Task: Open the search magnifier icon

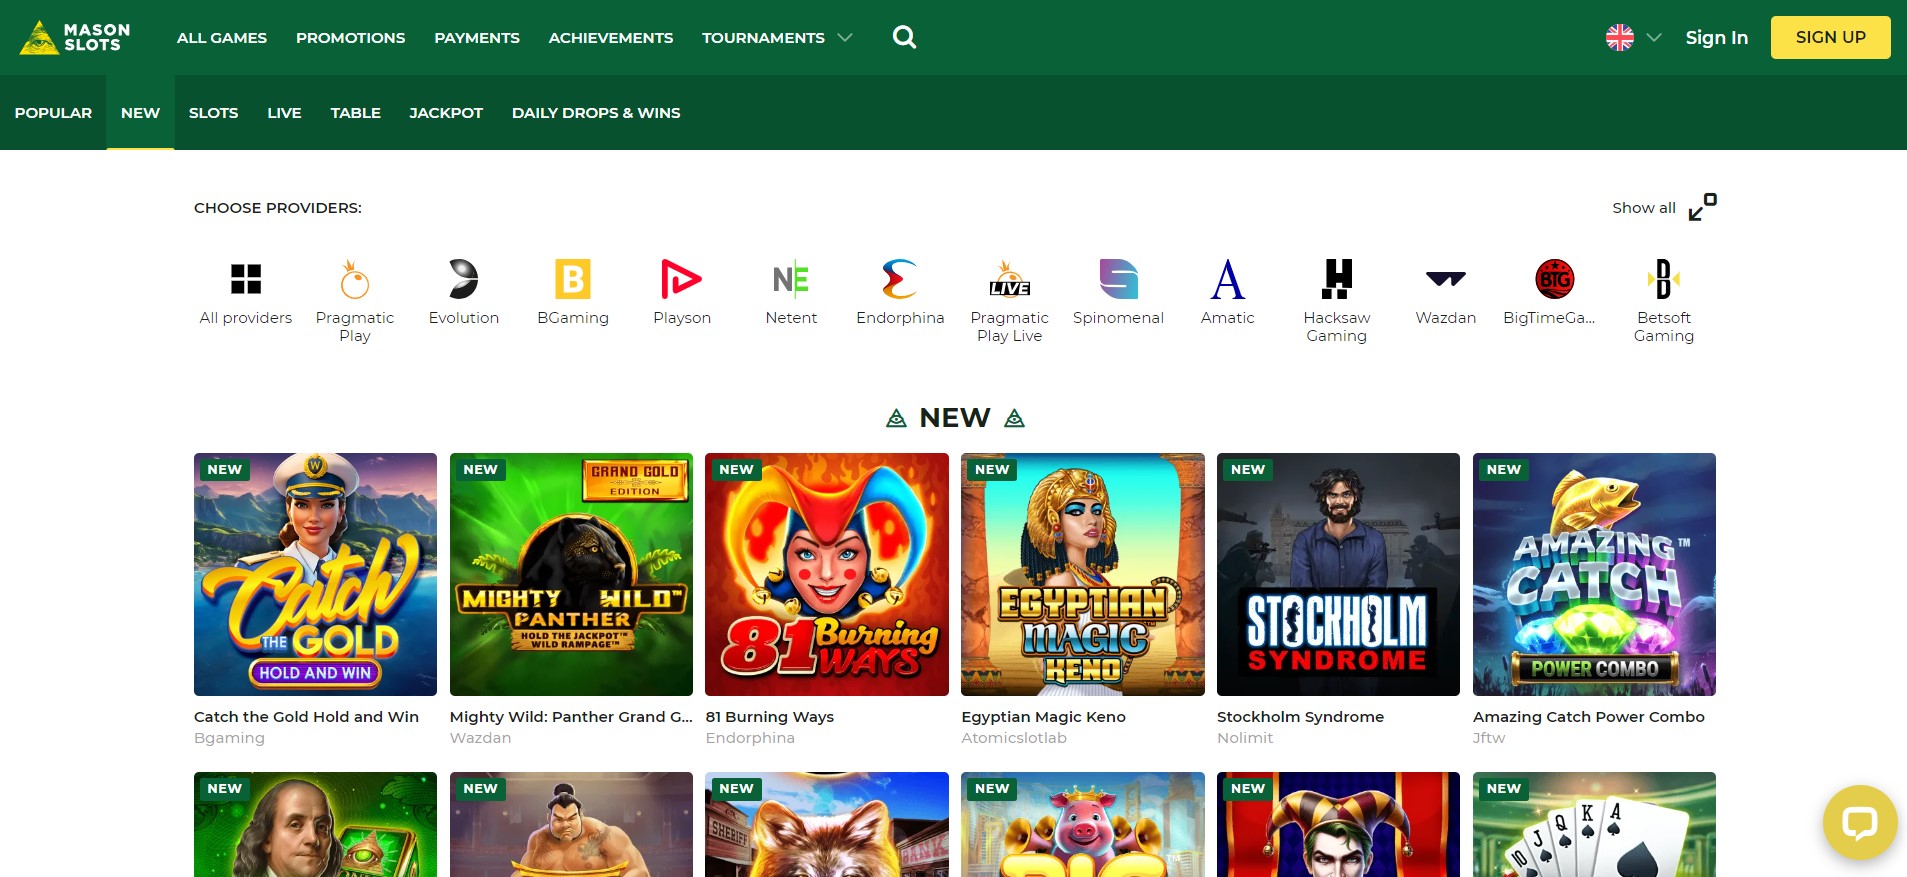Action: click(x=904, y=37)
